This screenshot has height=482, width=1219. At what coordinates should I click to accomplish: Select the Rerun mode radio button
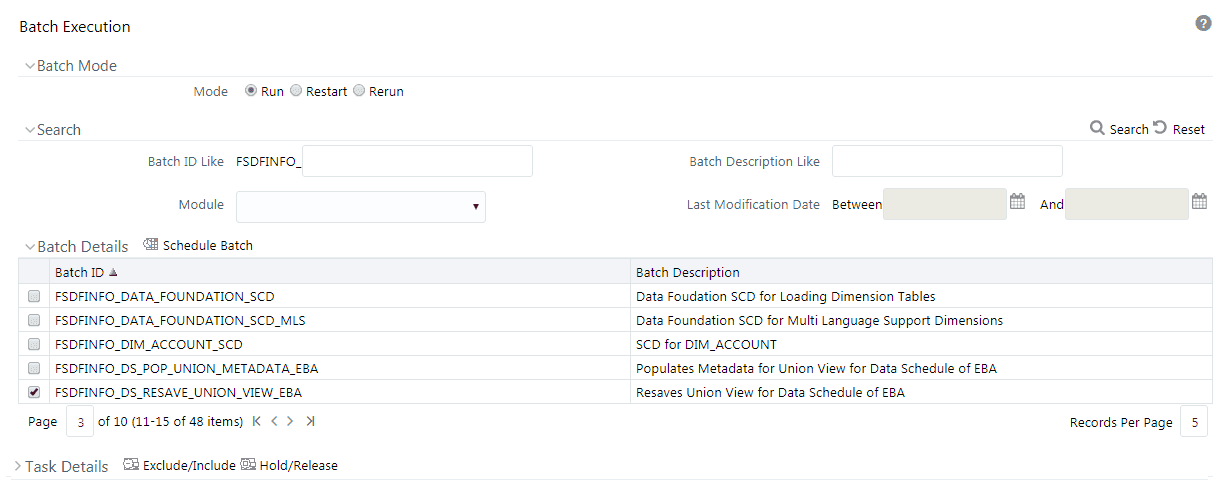click(359, 91)
